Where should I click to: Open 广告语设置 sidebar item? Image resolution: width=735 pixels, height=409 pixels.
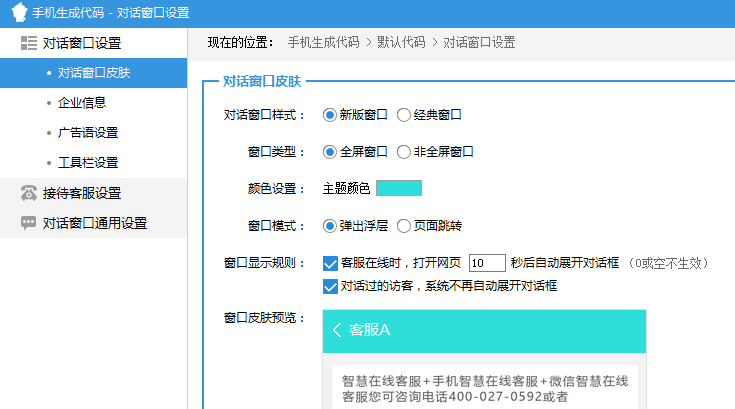click(x=88, y=132)
